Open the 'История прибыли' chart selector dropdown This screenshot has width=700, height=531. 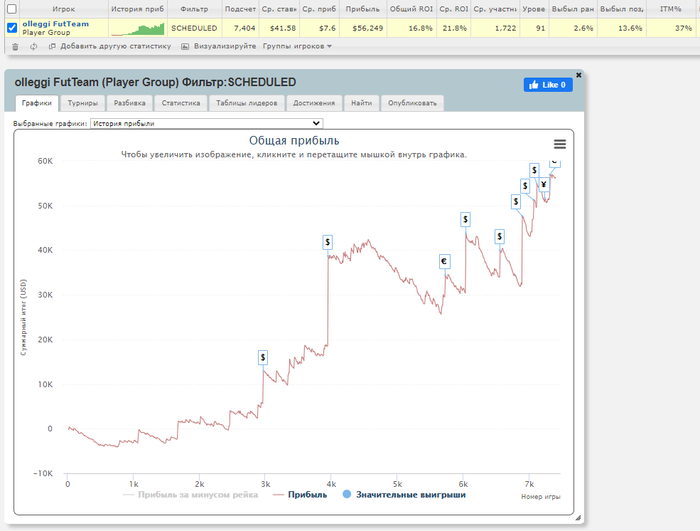click(x=206, y=123)
